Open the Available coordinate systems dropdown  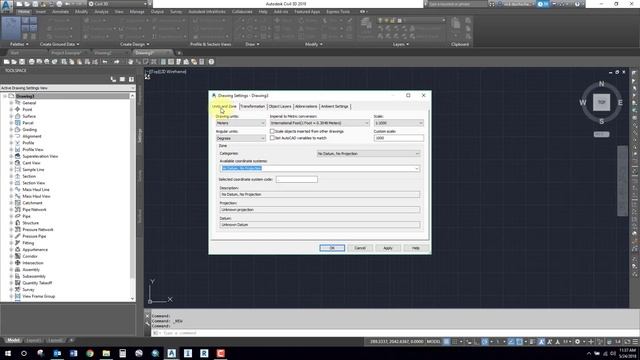coord(320,168)
